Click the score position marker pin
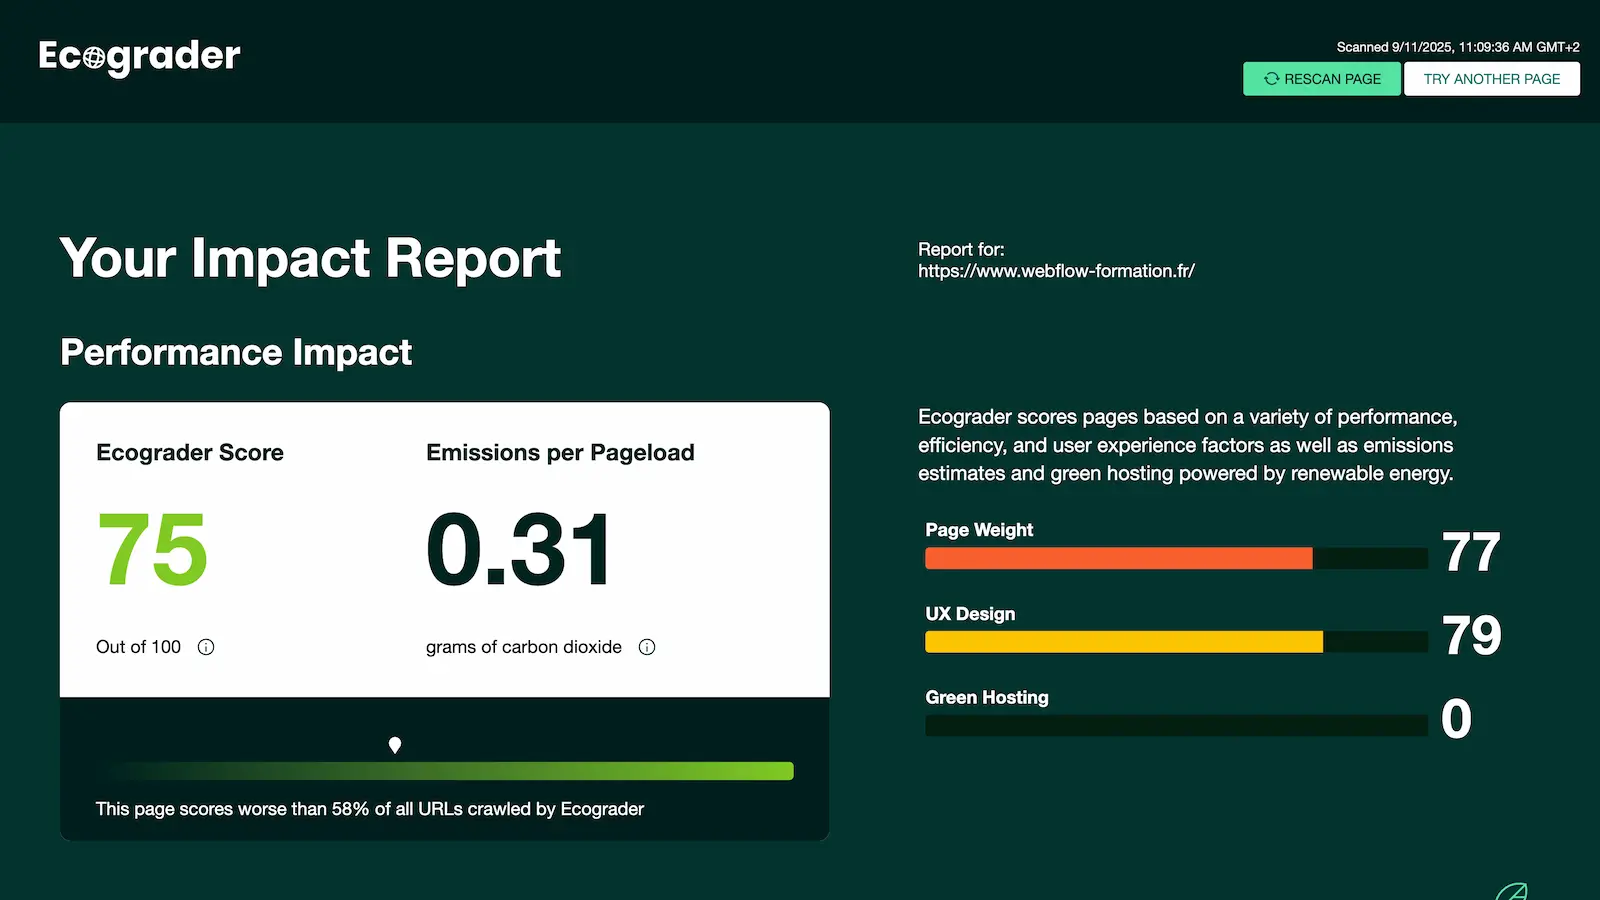This screenshot has width=1600, height=900. pyautogui.click(x=395, y=745)
